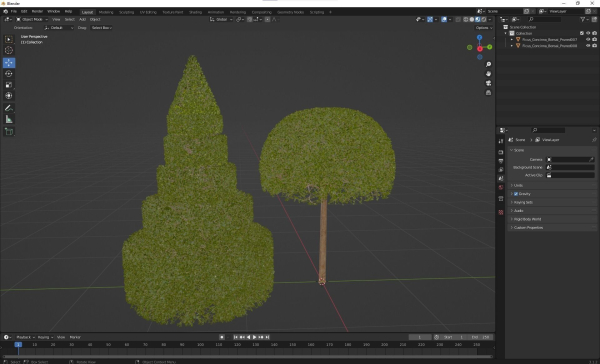Screen dimensions: 600x364
Task: Open the Output properties tab
Action: (x=501, y=161)
